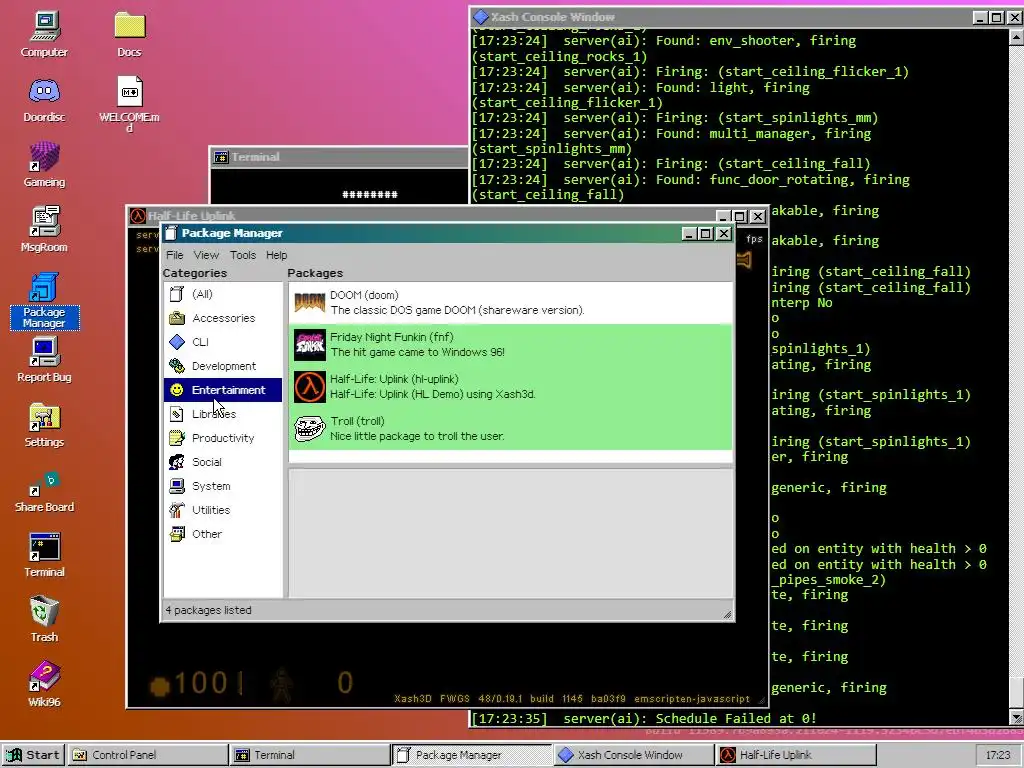The height and width of the screenshot is (768, 1024).
Task: Open the Trash desktop icon
Action: pos(44,619)
